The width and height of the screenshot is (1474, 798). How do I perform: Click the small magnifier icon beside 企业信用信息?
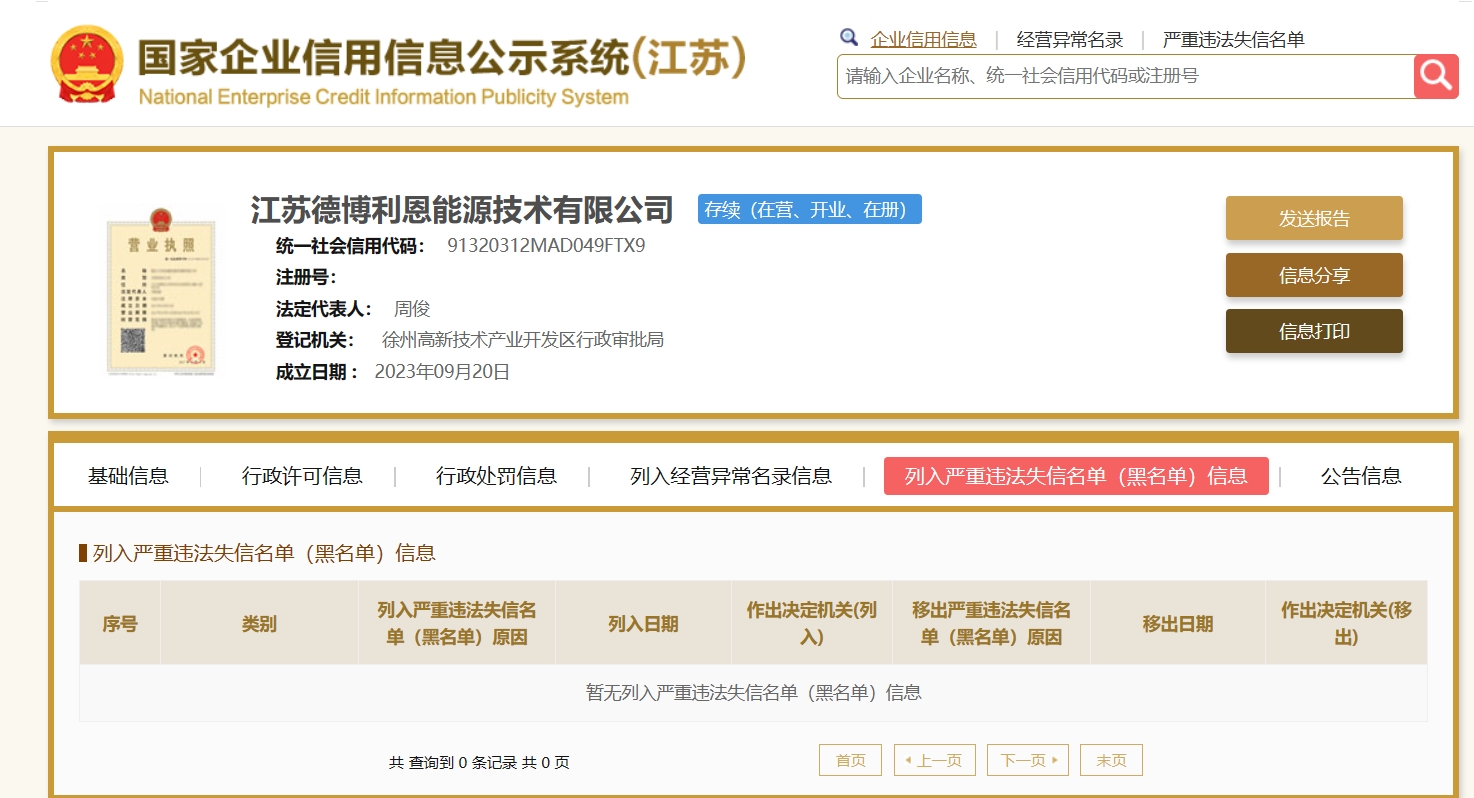pos(849,38)
